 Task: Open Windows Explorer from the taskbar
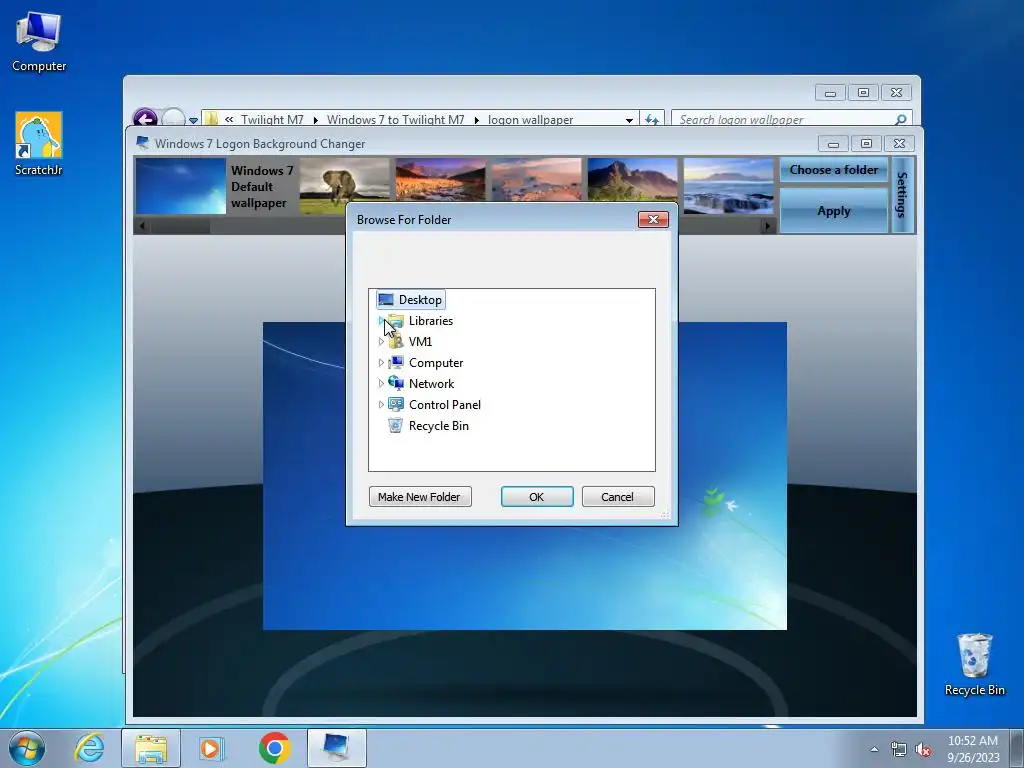coord(151,748)
